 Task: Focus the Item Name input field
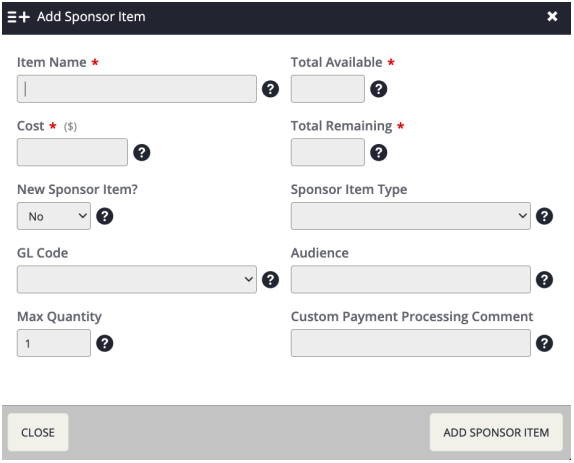(x=137, y=89)
